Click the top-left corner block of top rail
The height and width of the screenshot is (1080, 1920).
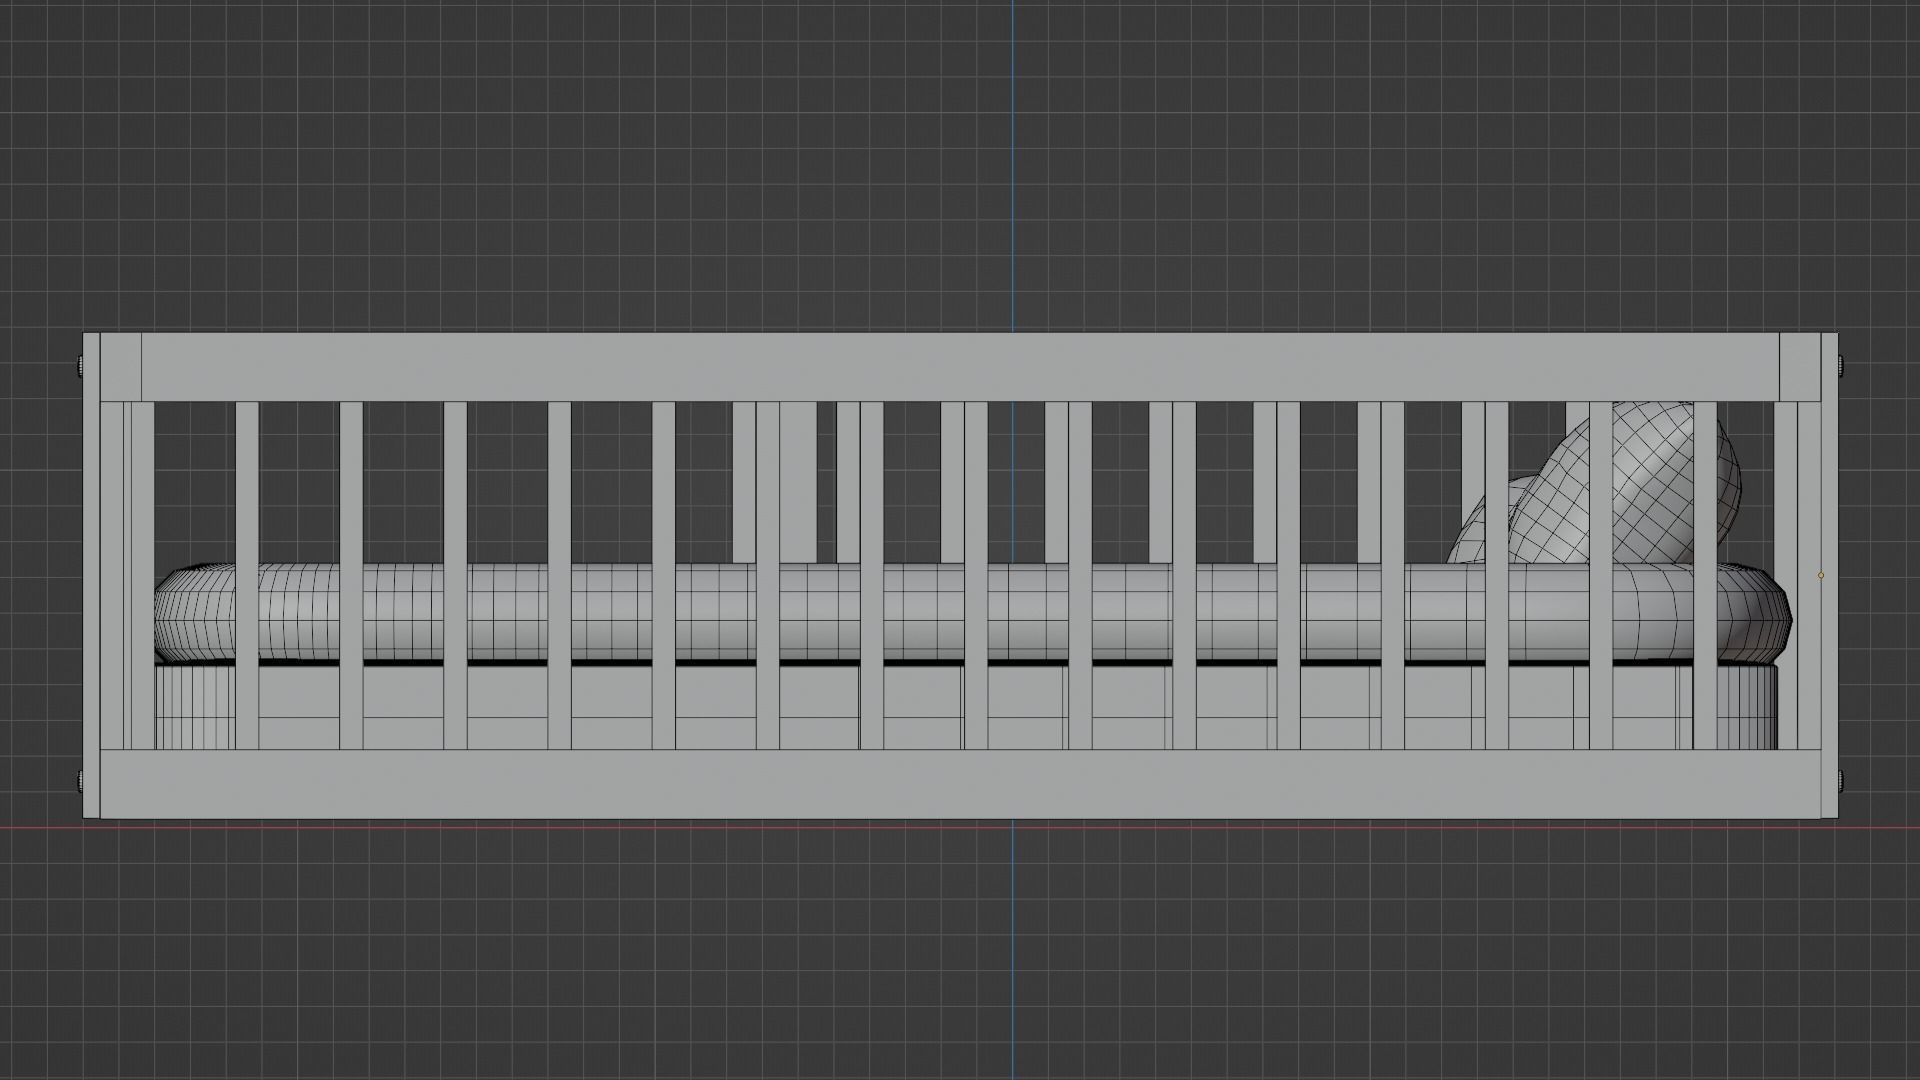pyautogui.click(x=120, y=367)
